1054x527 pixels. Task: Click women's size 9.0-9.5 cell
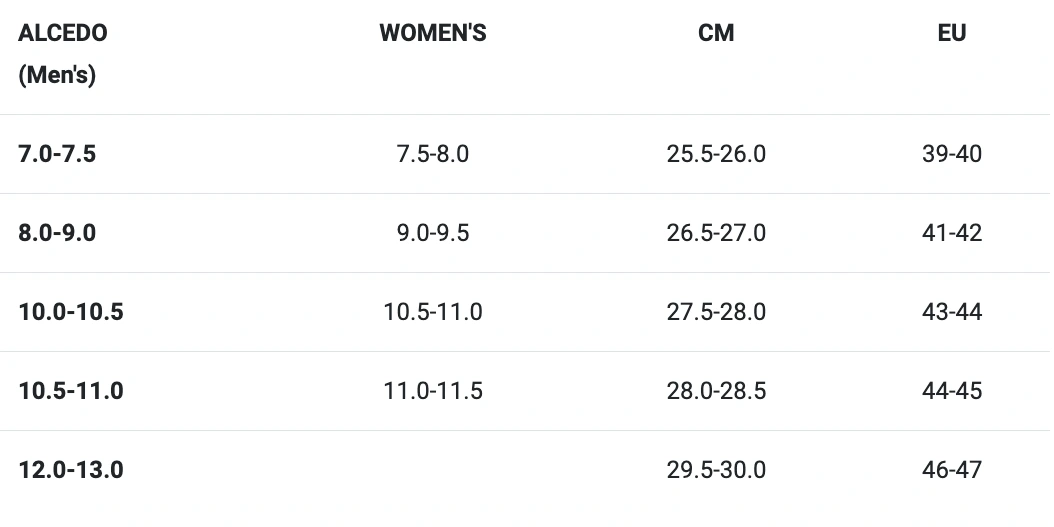(433, 233)
